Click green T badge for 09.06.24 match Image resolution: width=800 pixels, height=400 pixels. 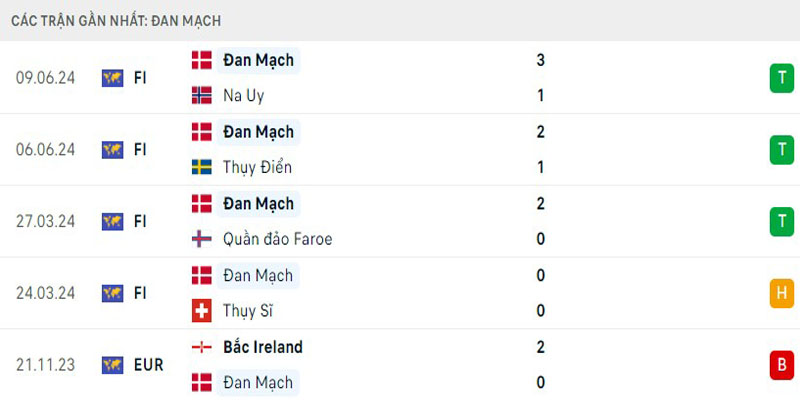[x=780, y=78]
